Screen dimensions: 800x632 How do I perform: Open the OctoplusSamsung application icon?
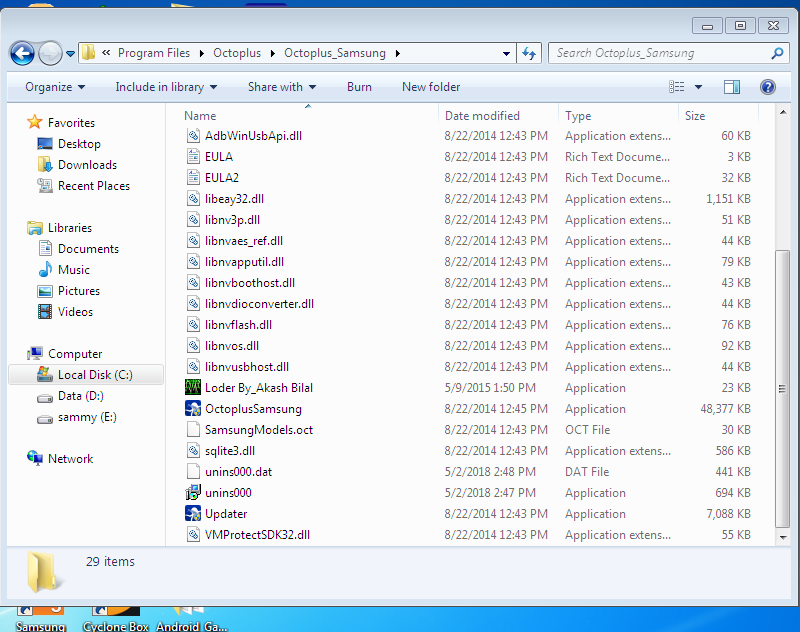click(x=193, y=409)
